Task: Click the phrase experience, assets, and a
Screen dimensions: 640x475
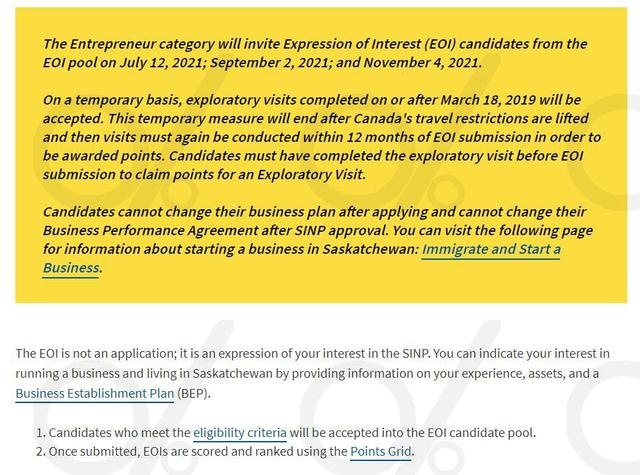Action: coord(530,373)
